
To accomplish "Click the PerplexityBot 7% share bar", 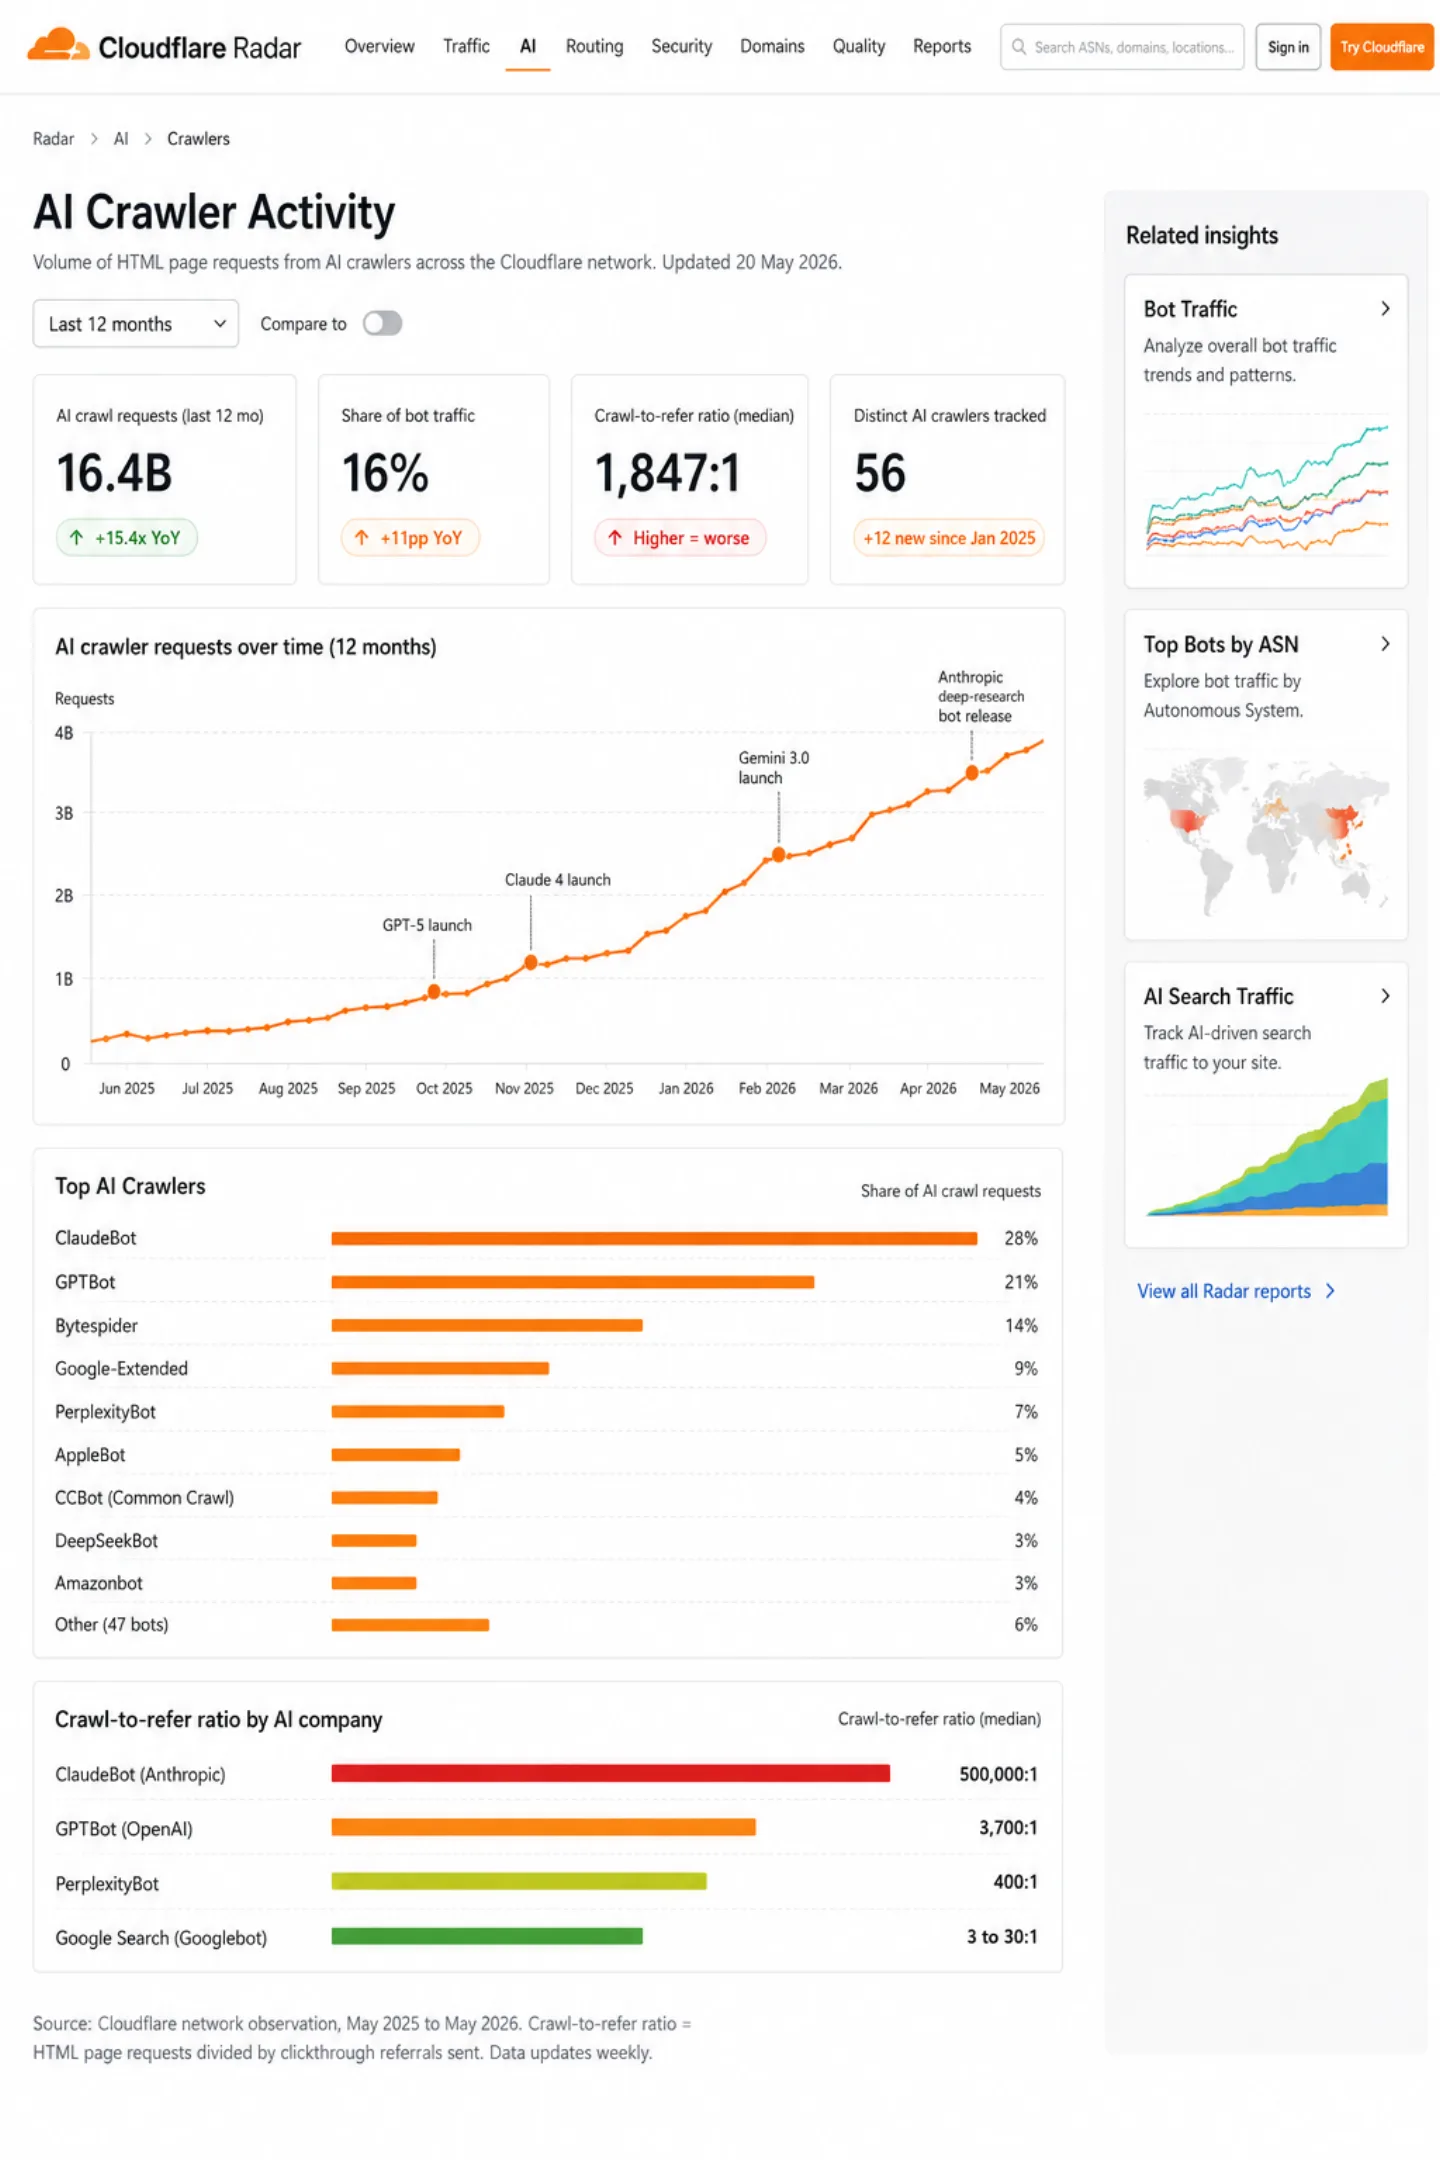I will (x=418, y=1411).
